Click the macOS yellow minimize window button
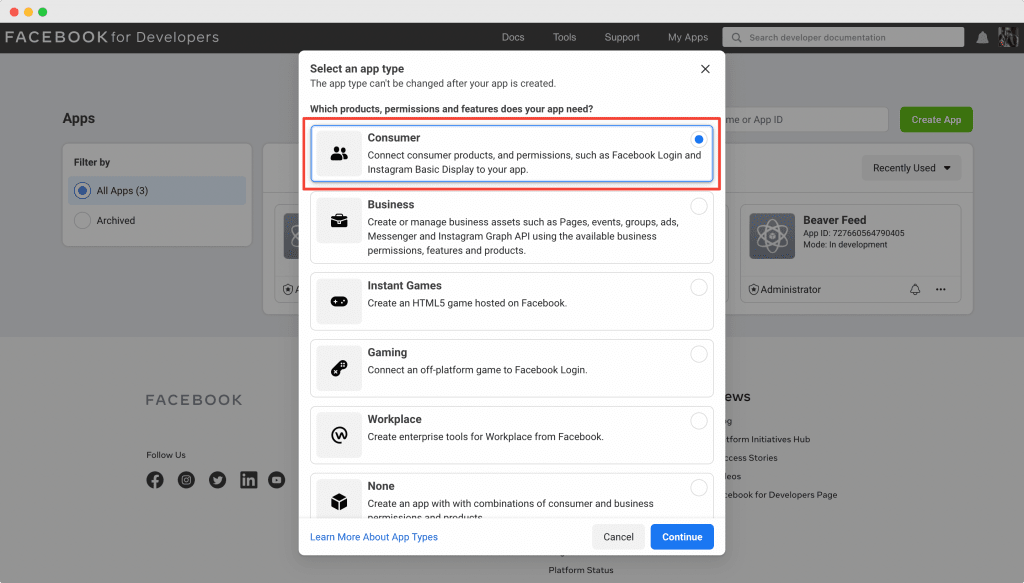The image size is (1024, 583). point(28,12)
